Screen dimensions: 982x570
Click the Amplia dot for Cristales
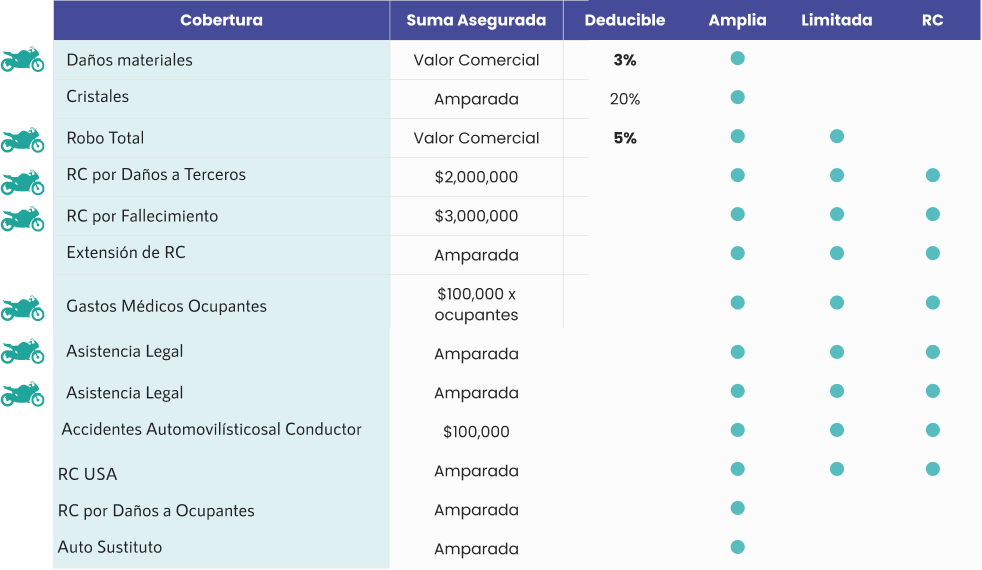tap(737, 97)
